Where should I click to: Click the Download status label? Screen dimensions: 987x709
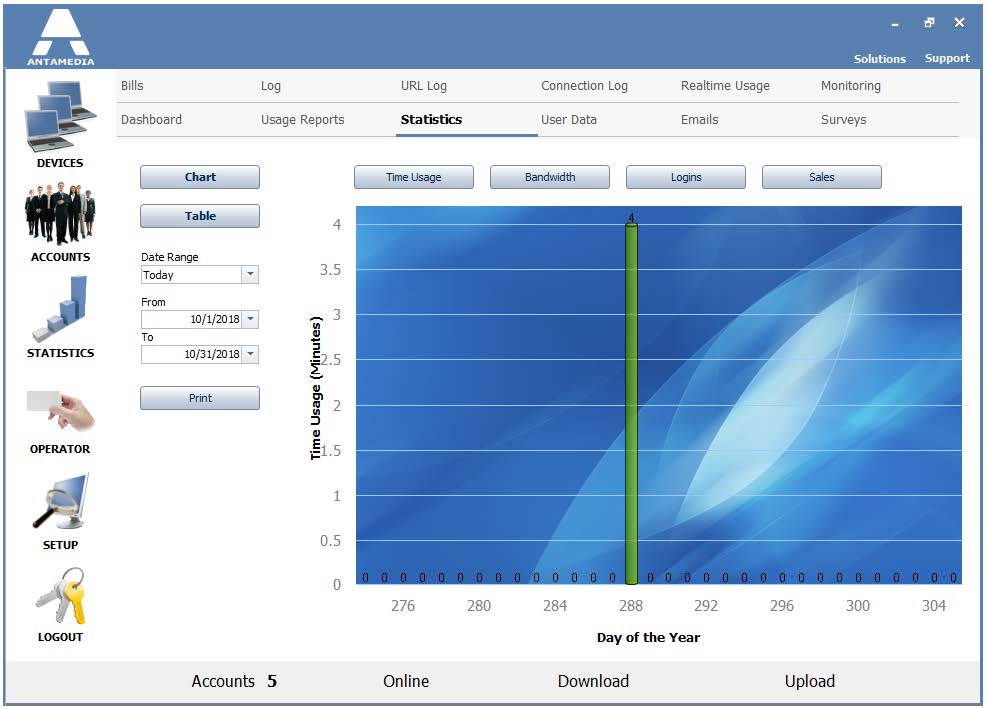point(593,681)
